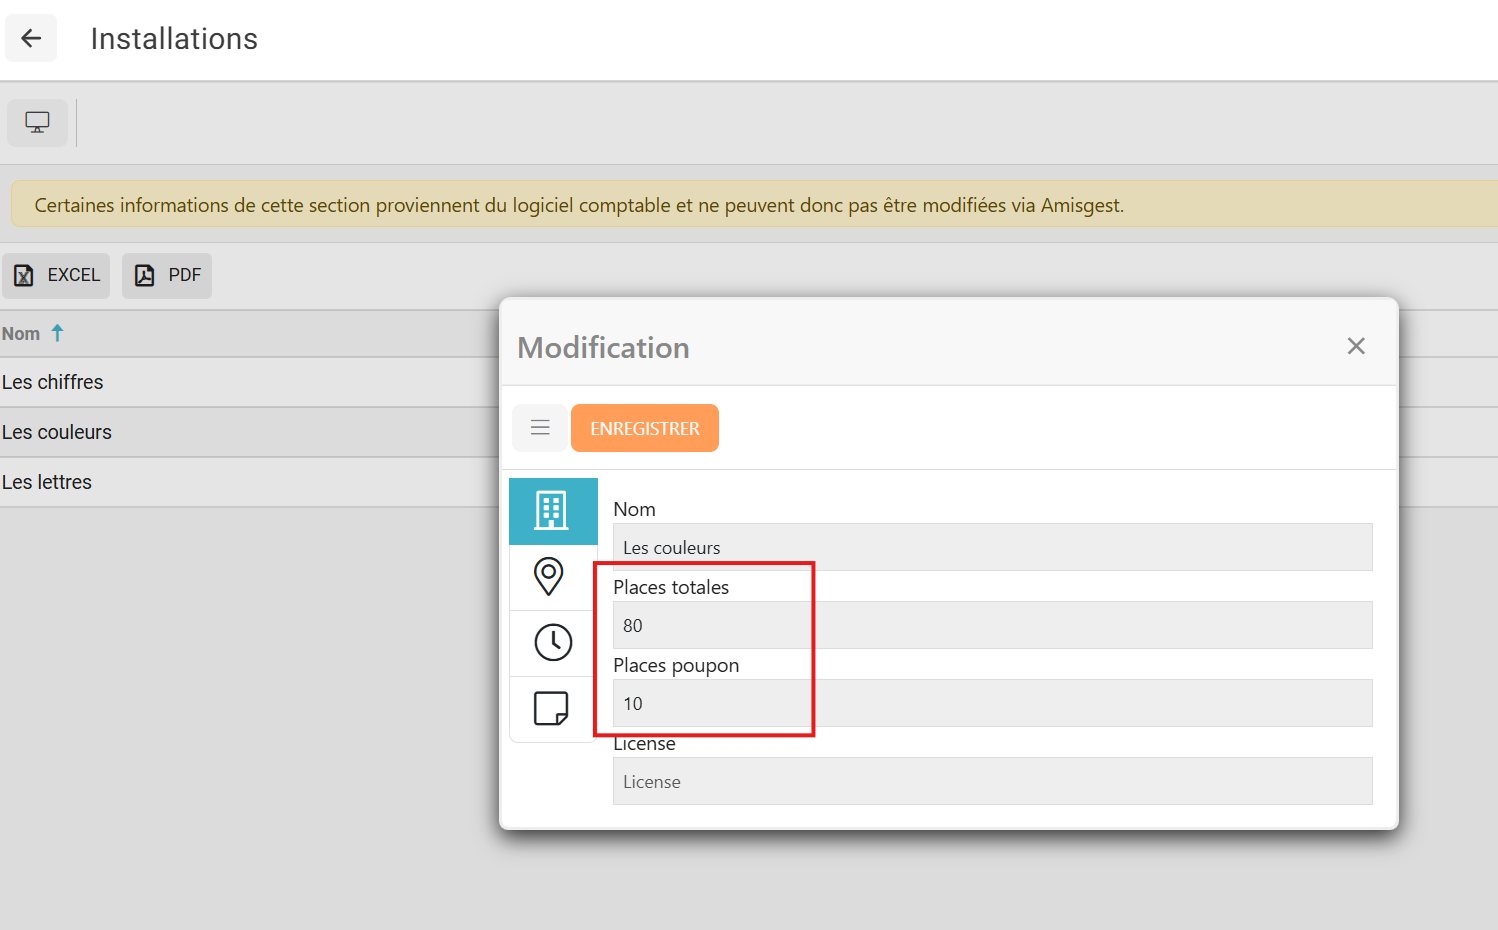Screen dimensions: 1498x930
Task: Click the ascending sort arrow next to Nom
Action: [x=58, y=333]
